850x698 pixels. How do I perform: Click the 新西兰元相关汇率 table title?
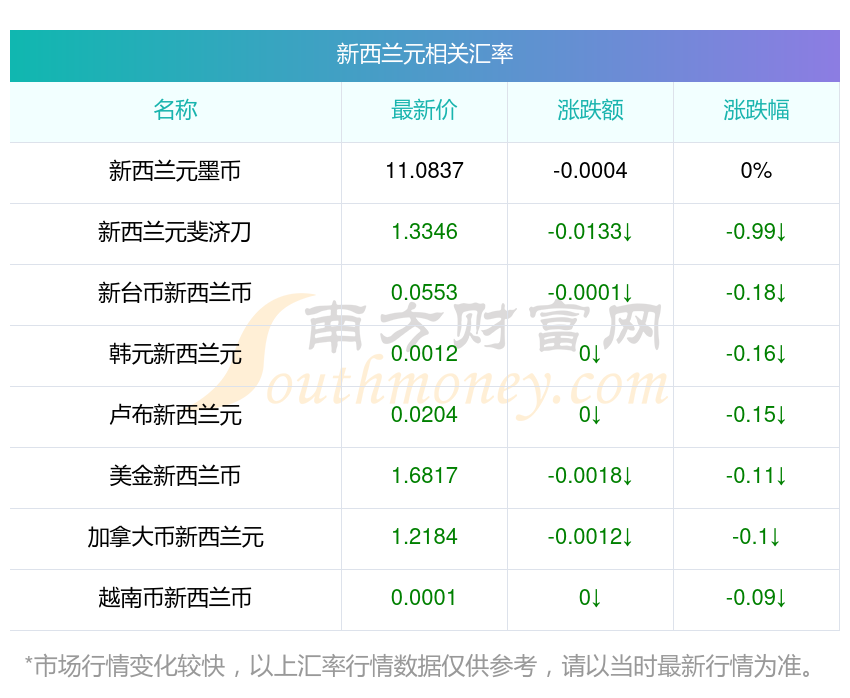424,54
